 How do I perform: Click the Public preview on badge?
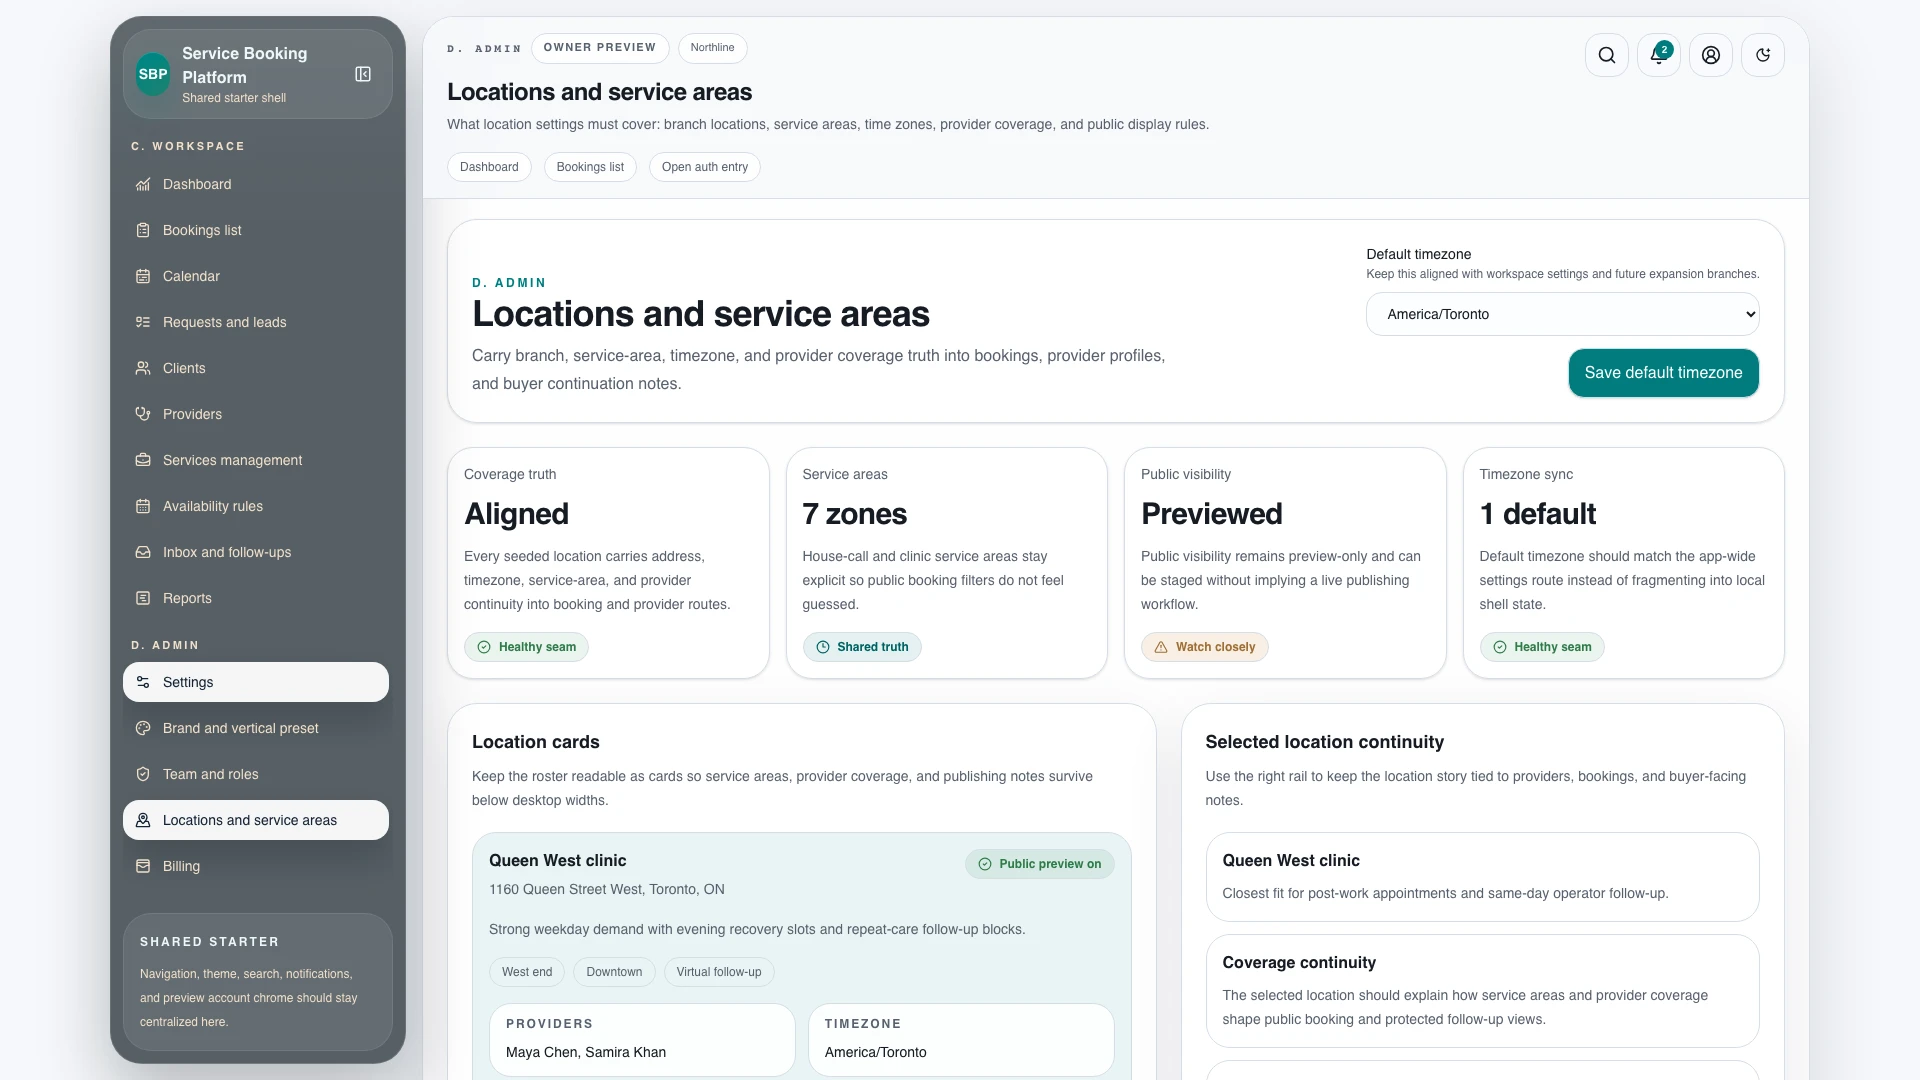tap(1039, 864)
